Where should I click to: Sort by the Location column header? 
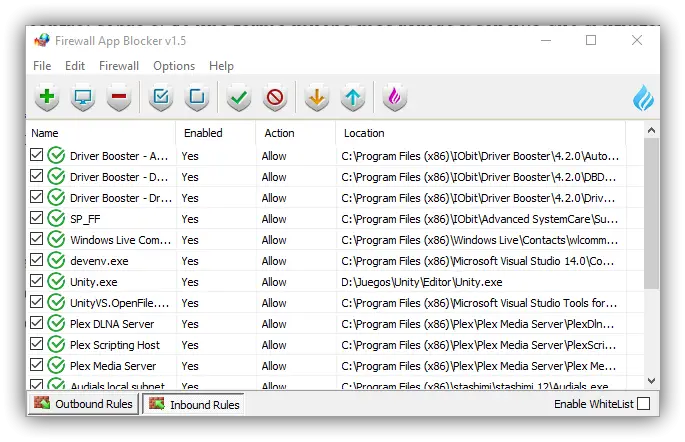tap(481, 133)
